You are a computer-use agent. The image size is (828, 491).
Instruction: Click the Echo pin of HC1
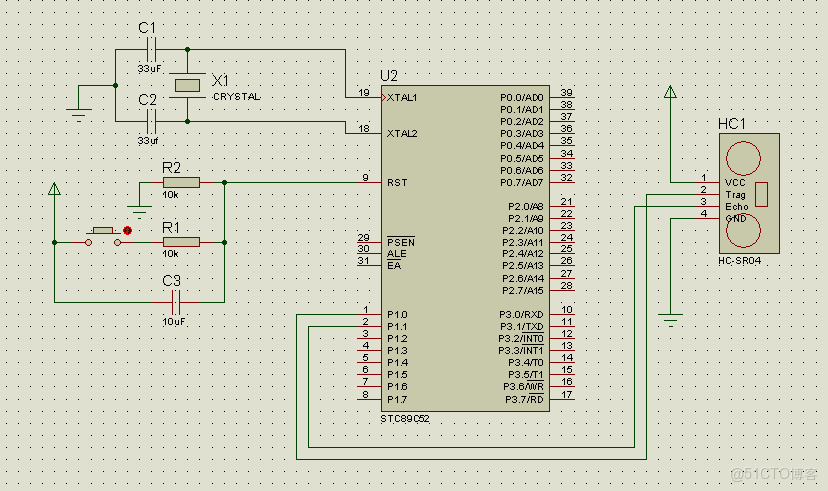[737, 206]
